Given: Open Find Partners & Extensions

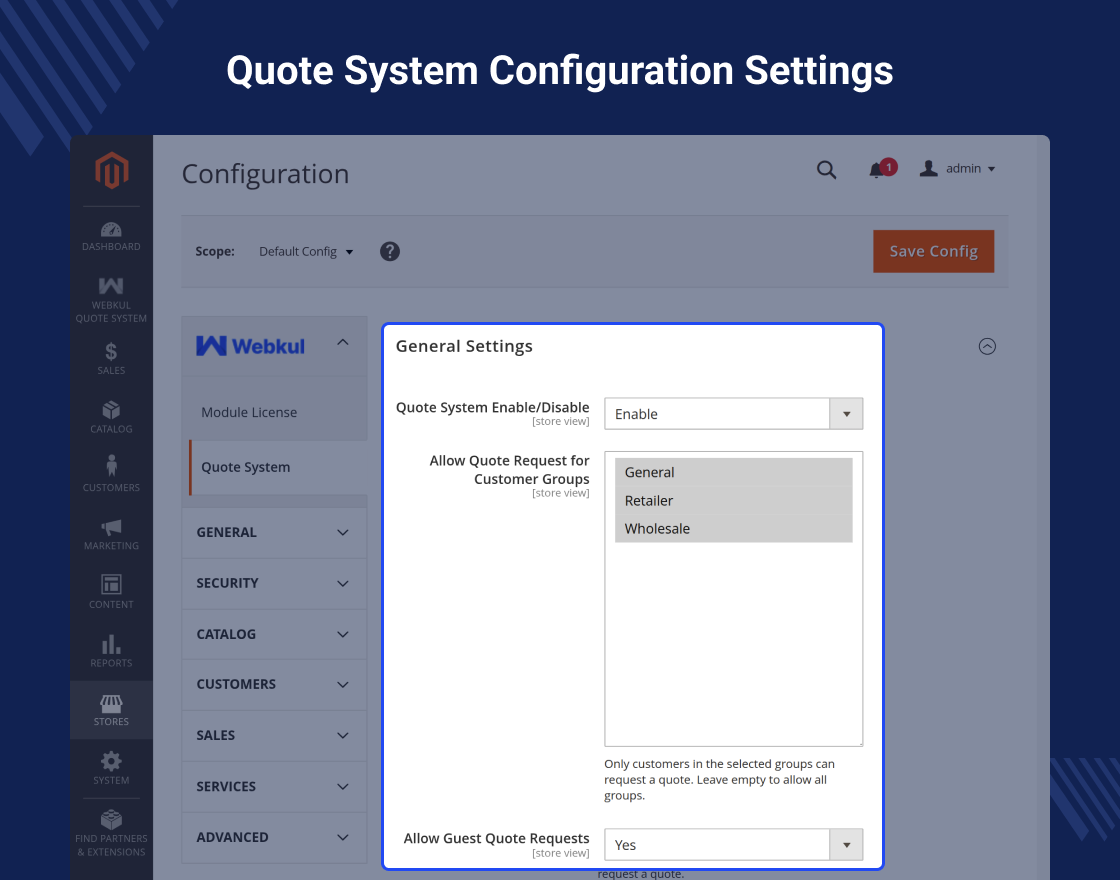Looking at the screenshot, I should [111, 833].
